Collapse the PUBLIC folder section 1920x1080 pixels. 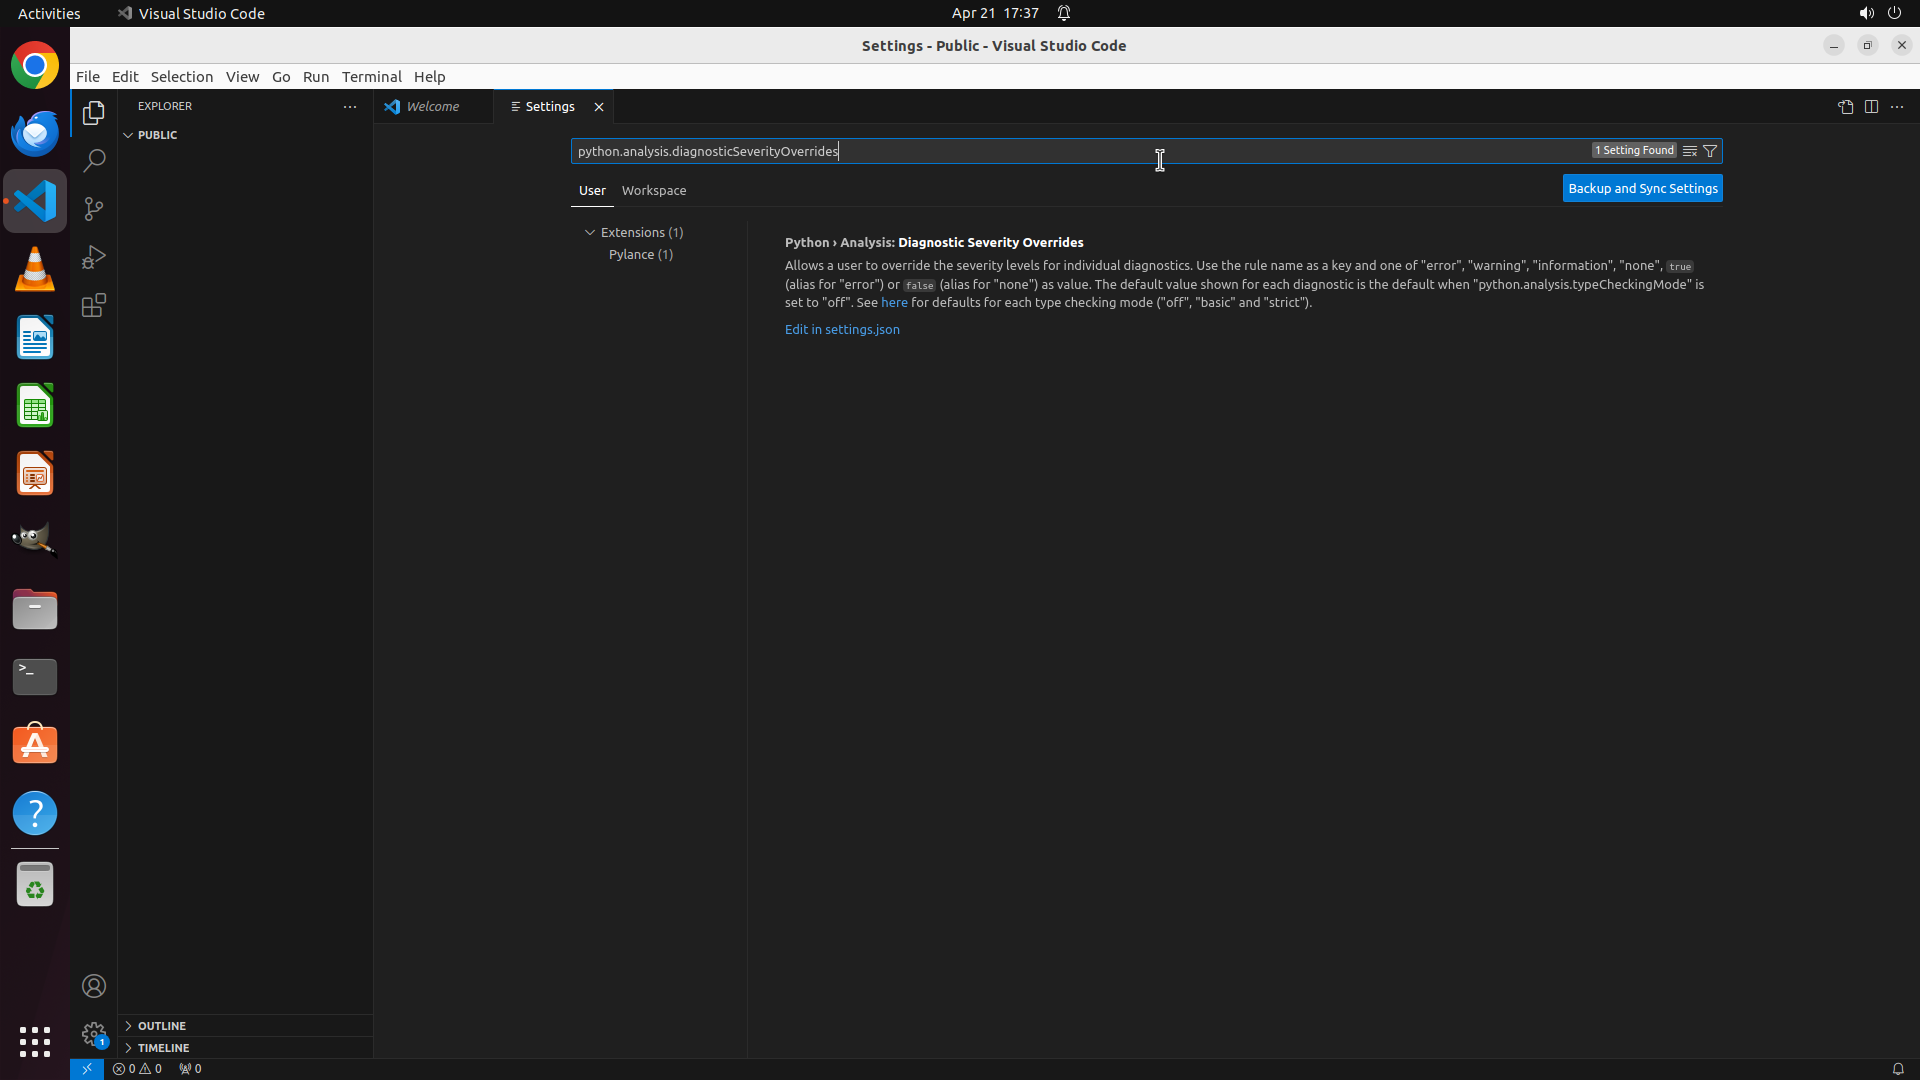point(128,135)
